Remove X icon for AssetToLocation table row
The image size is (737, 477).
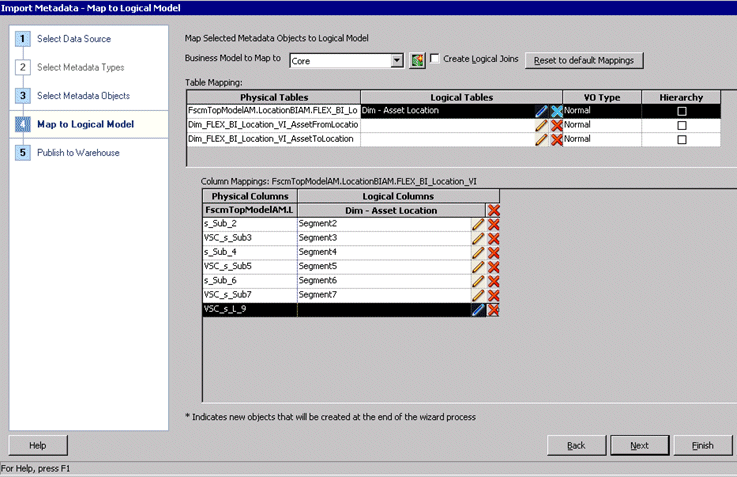click(x=557, y=140)
